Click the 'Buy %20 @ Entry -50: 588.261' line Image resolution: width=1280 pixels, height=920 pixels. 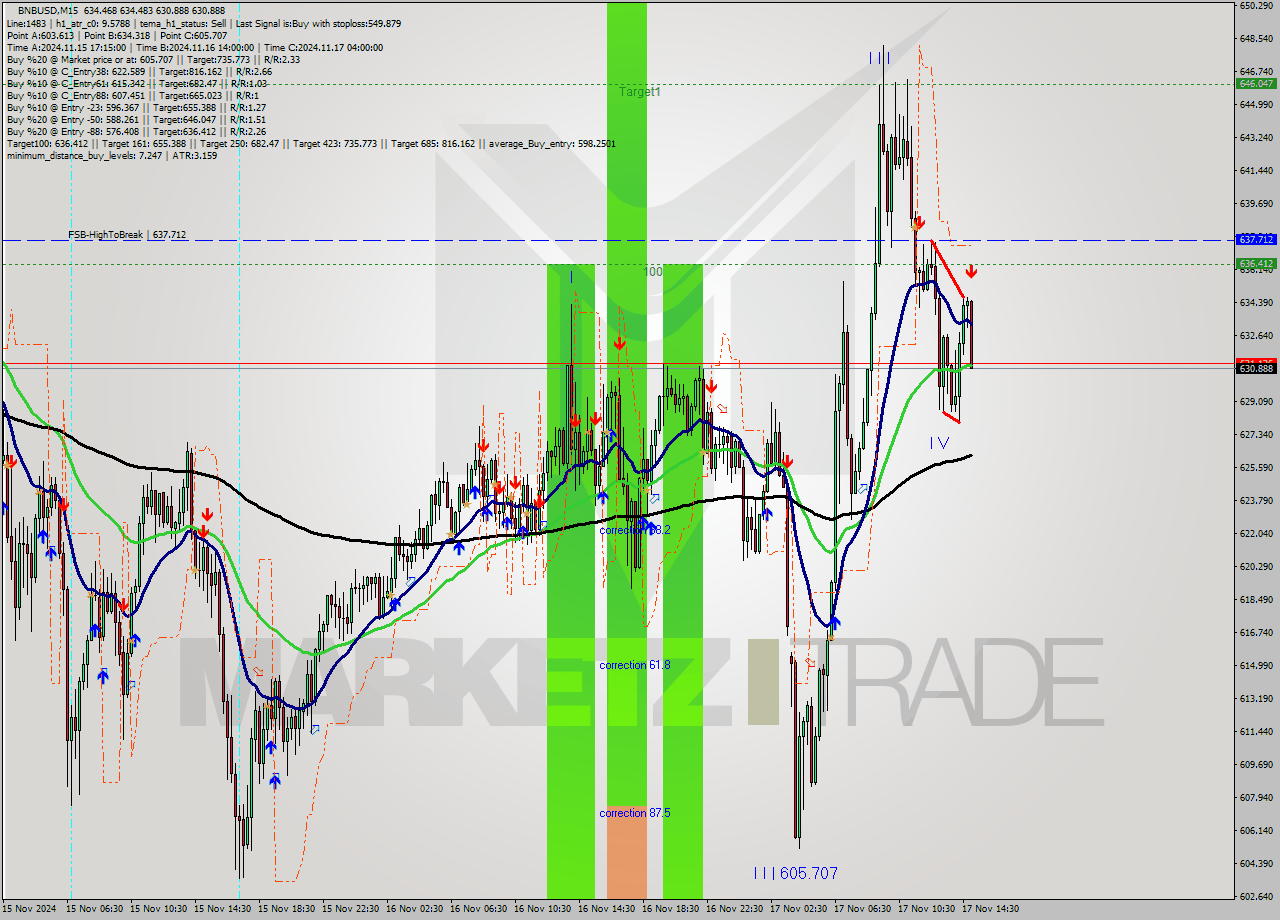coord(136,119)
